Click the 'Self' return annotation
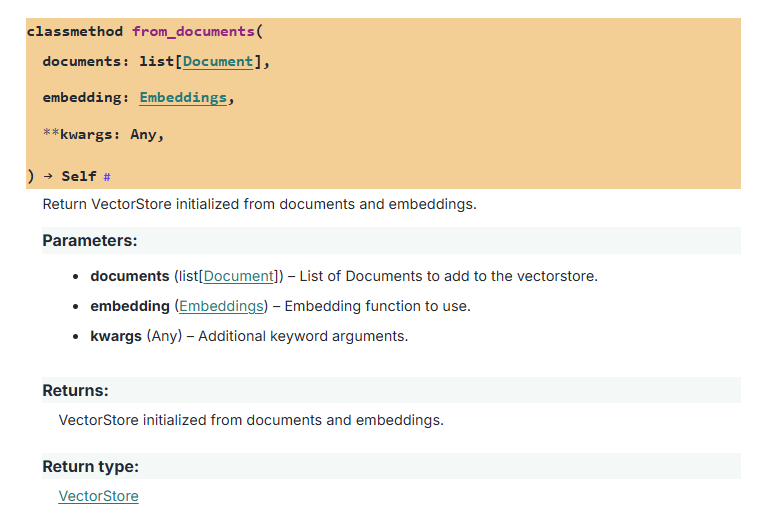Viewport: 771px width, 524px height. click(79, 176)
